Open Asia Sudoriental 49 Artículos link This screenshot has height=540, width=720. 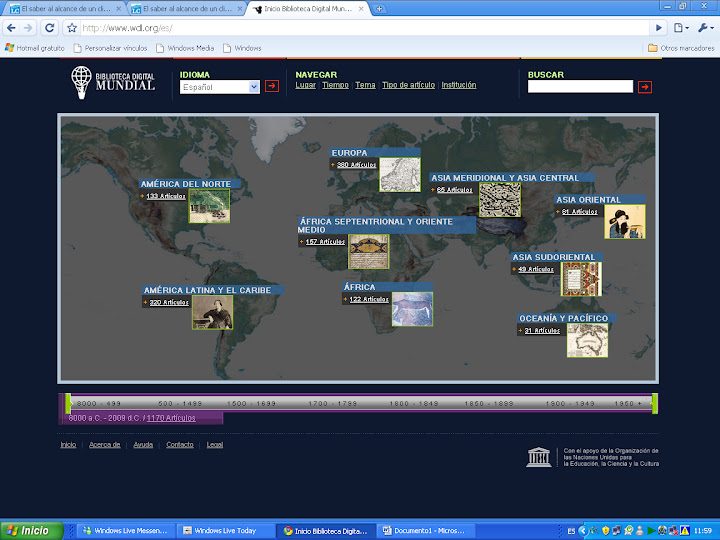[x=536, y=270]
